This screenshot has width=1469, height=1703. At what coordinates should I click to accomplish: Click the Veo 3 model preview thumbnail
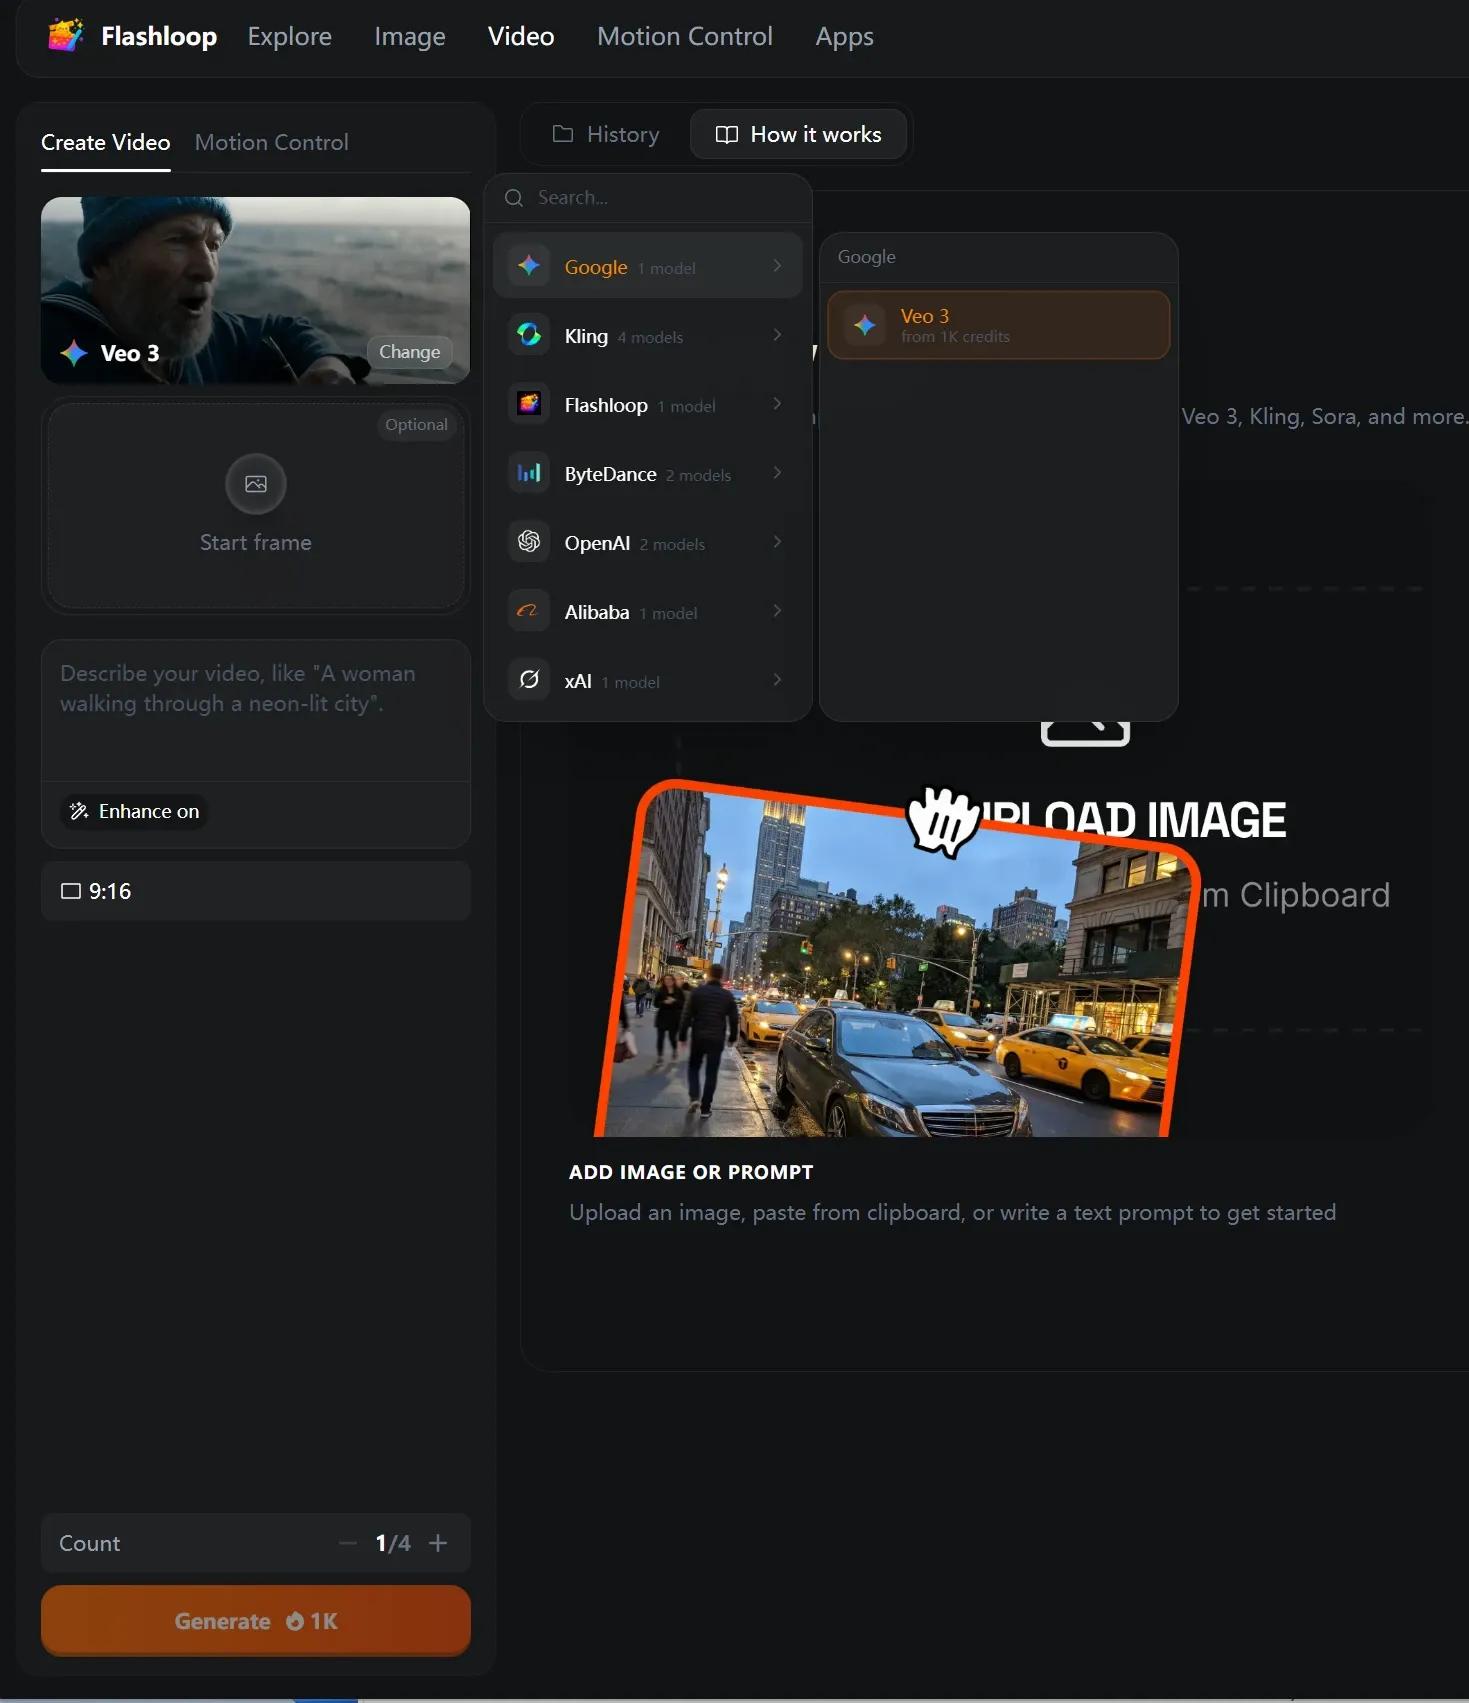click(x=256, y=290)
